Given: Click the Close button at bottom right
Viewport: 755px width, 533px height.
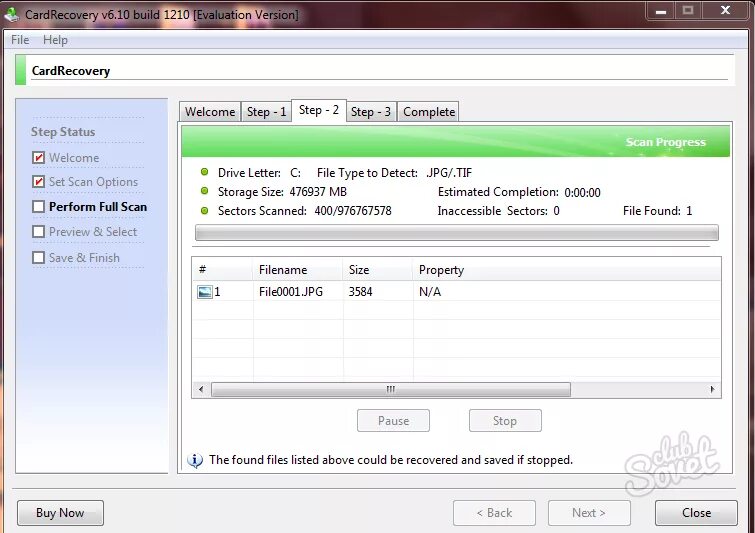Looking at the screenshot, I should [696, 513].
